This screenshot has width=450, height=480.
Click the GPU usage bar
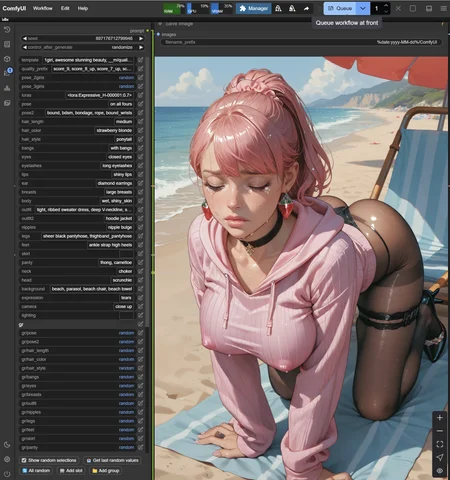point(198,9)
